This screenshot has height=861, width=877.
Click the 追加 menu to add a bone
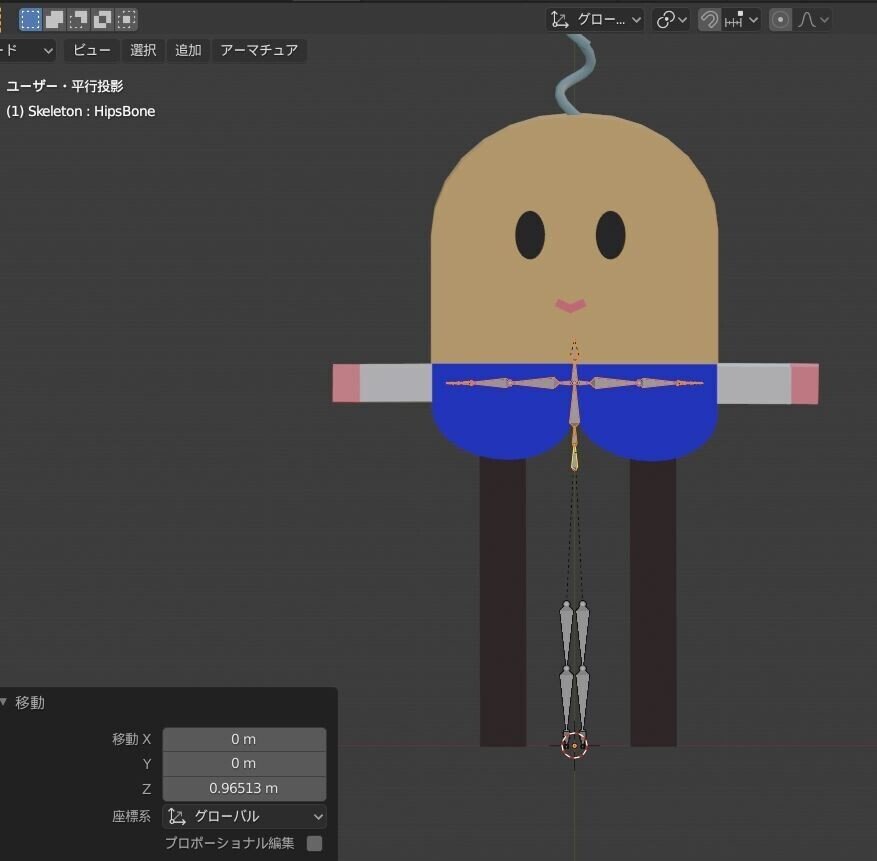coord(188,50)
